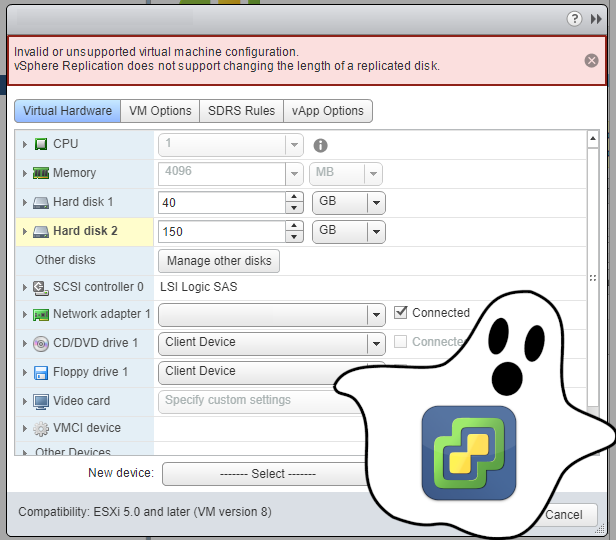Screen dimensions: 616x540
Task: Click Manage other disks button
Action: click(x=219, y=261)
